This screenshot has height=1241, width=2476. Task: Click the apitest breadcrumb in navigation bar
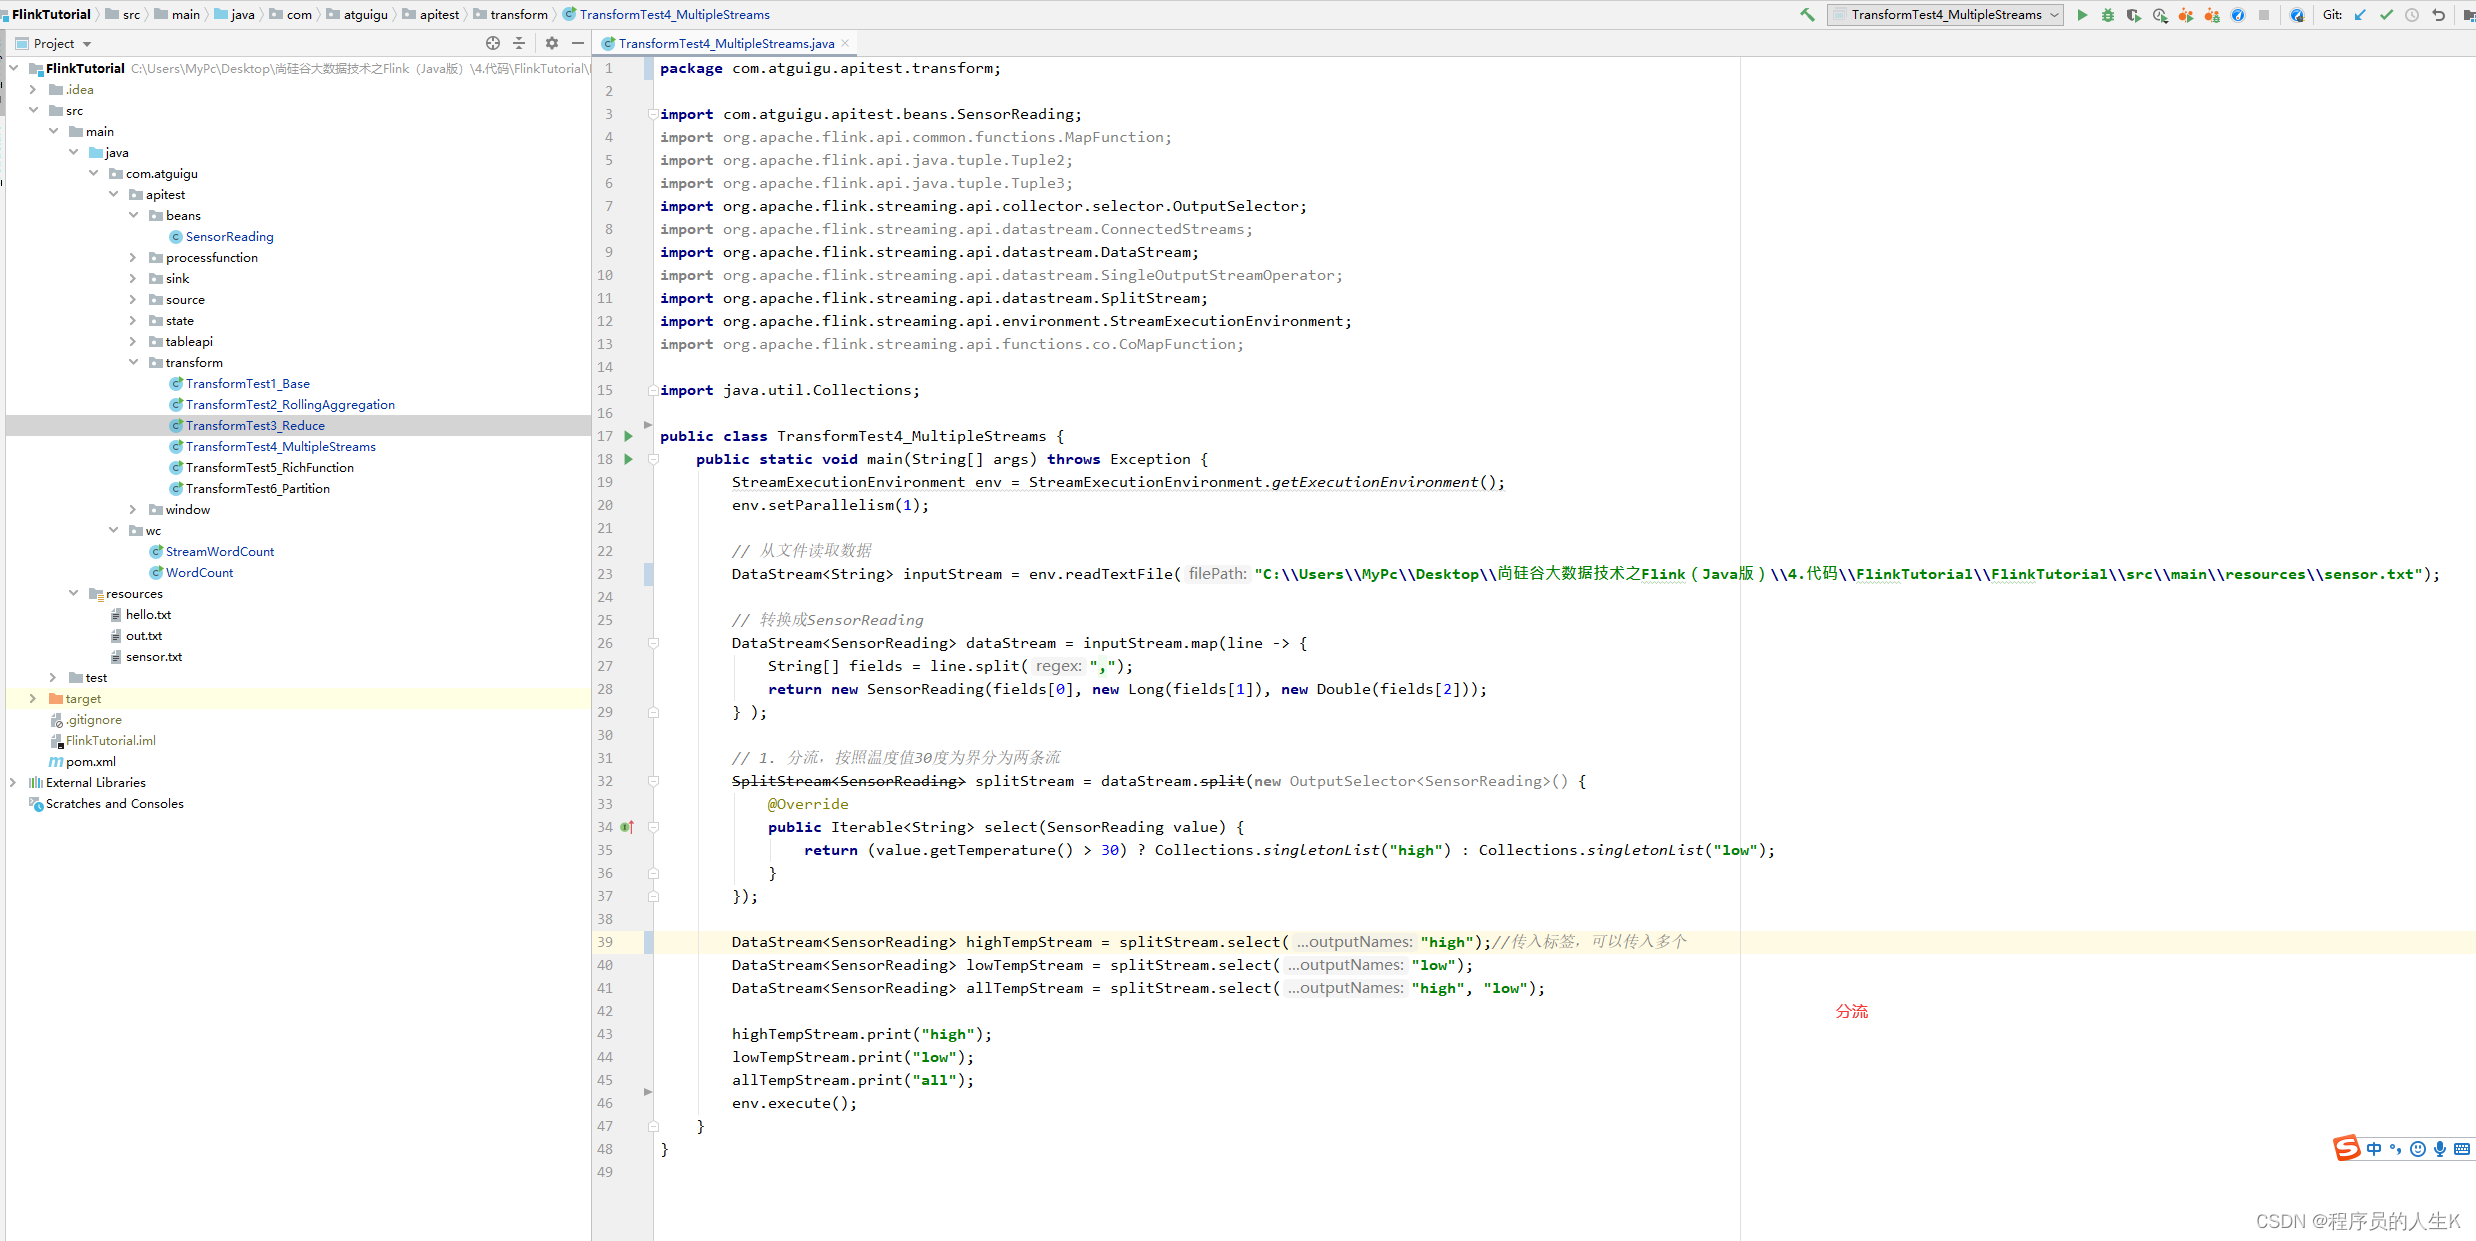(x=438, y=15)
